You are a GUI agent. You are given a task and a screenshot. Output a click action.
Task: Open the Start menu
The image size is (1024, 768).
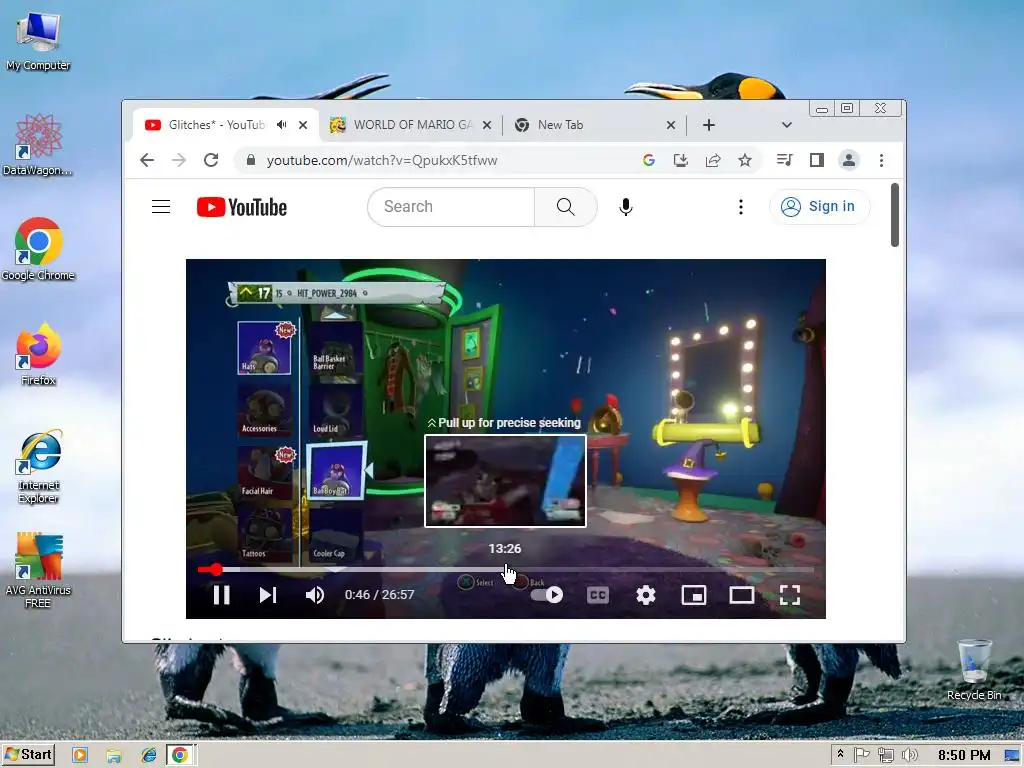pyautogui.click(x=28, y=755)
